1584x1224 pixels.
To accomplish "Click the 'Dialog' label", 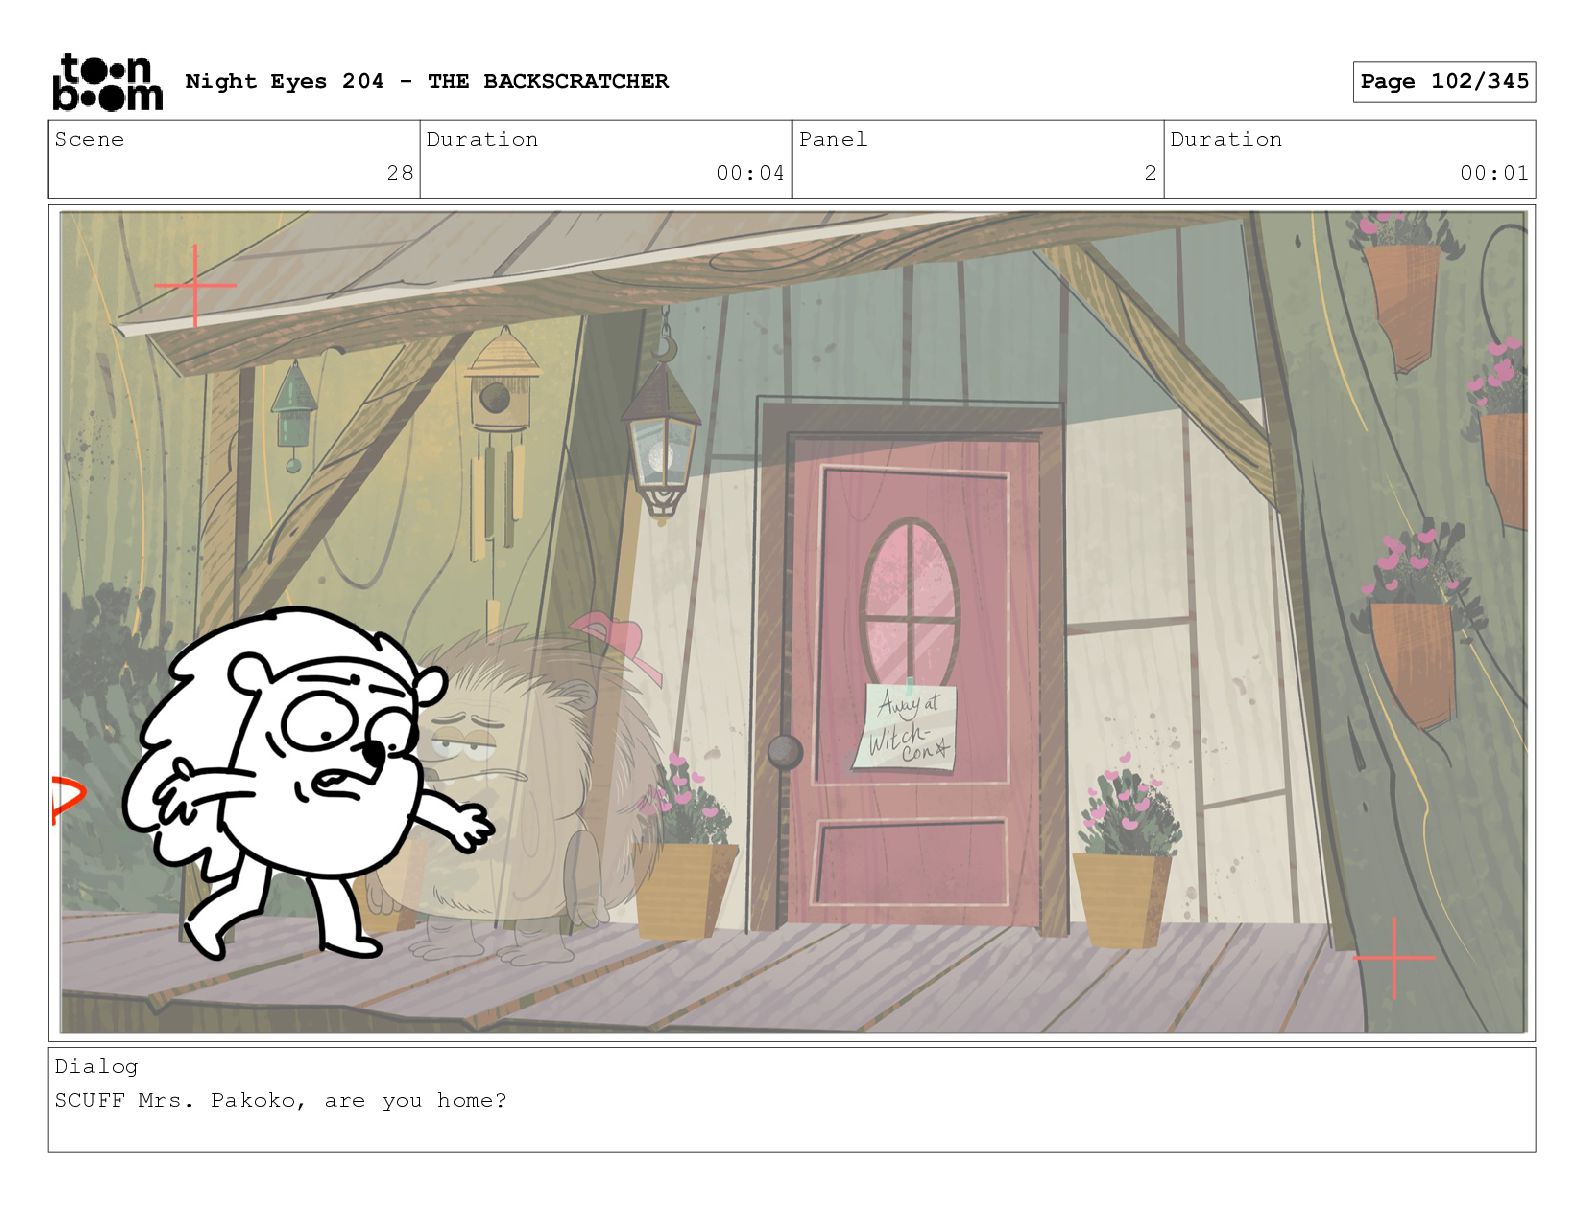I will (x=96, y=1067).
